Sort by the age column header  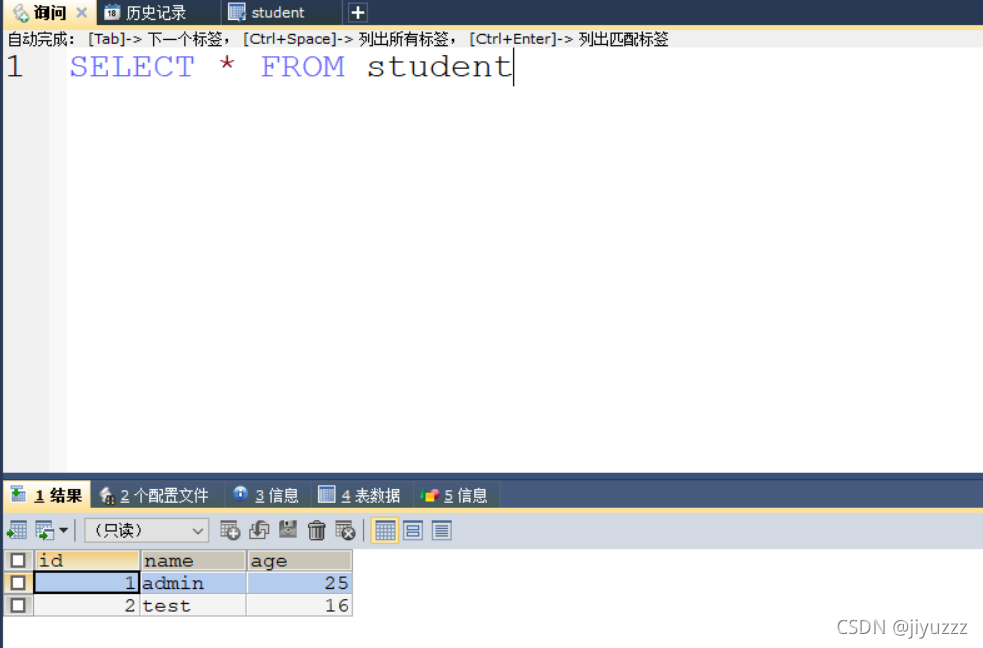(300, 560)
